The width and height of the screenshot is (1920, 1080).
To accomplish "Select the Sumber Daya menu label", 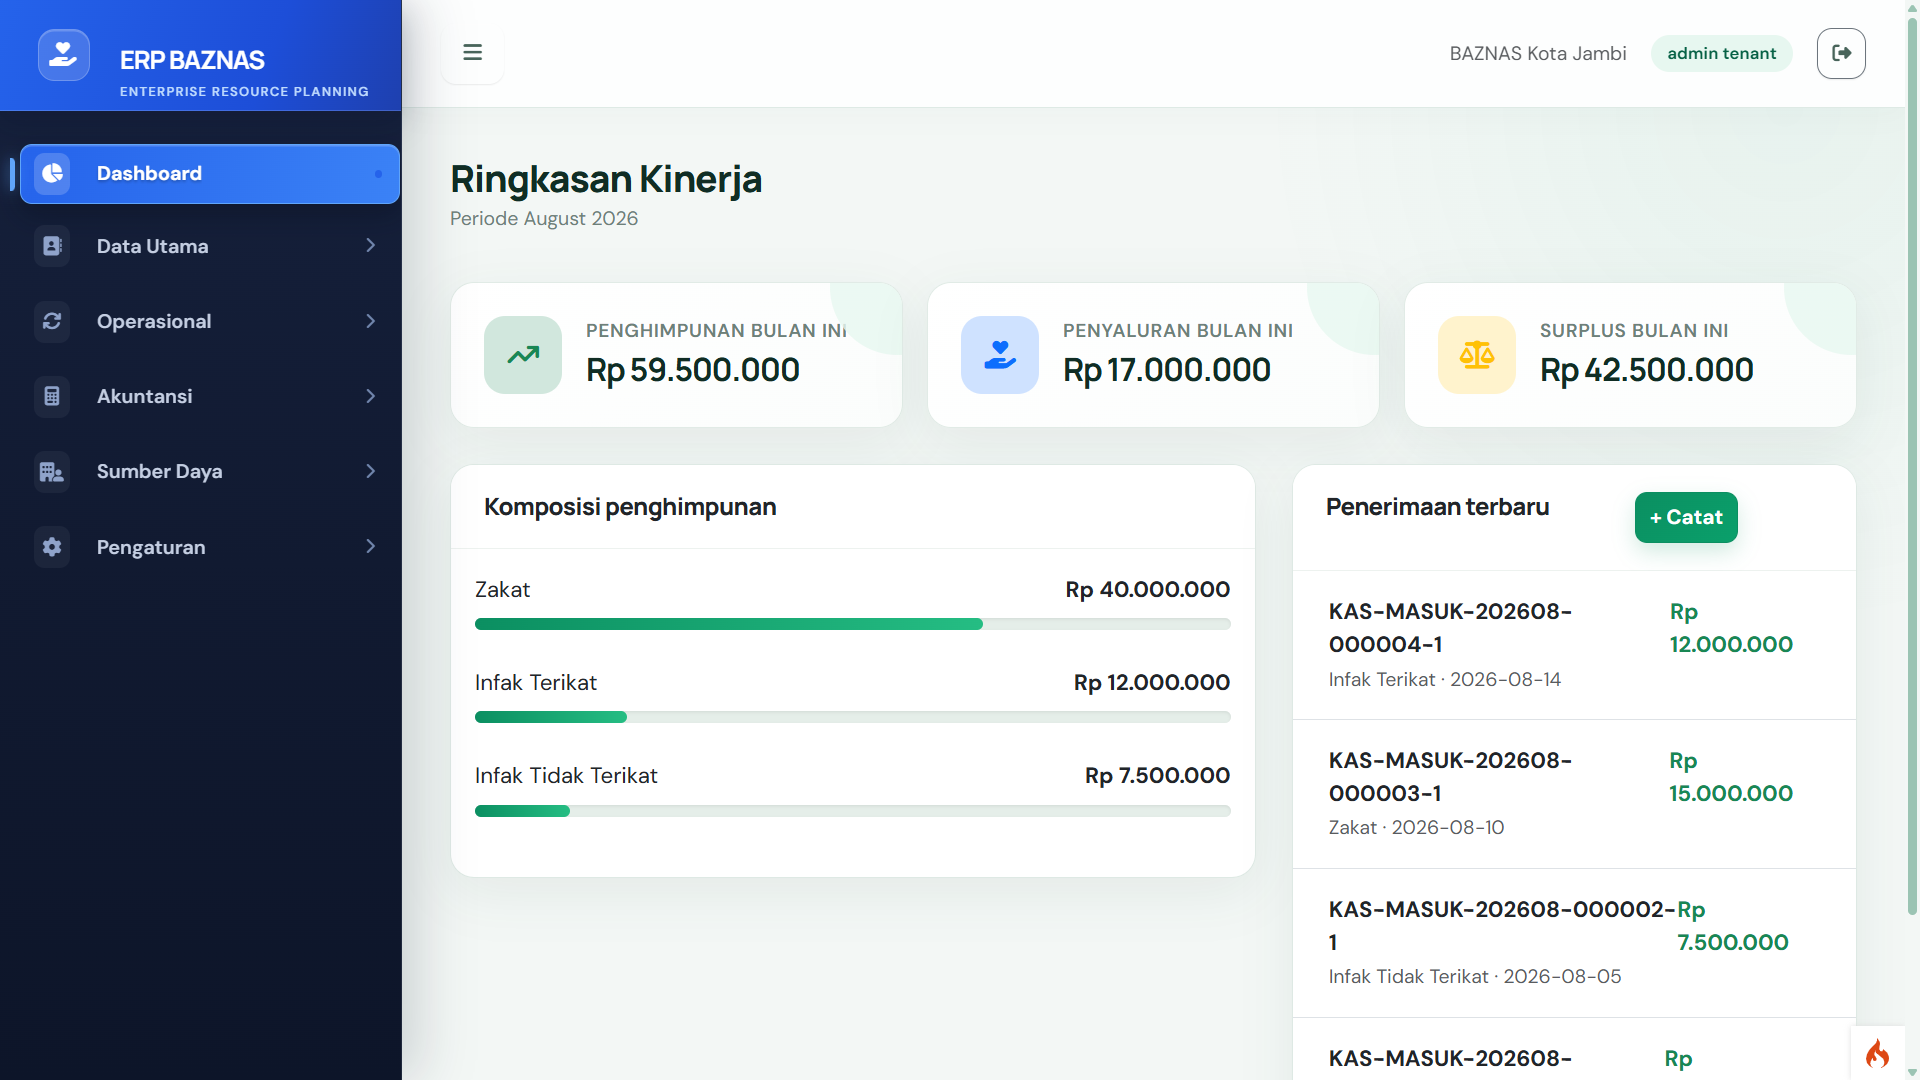I will click(x=159, y=471).
